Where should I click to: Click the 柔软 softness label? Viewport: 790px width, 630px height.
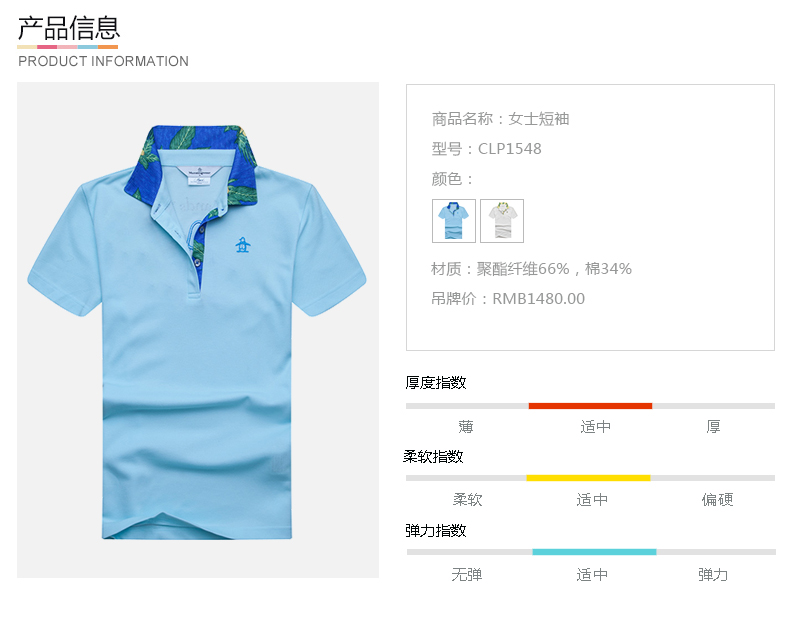468,499
